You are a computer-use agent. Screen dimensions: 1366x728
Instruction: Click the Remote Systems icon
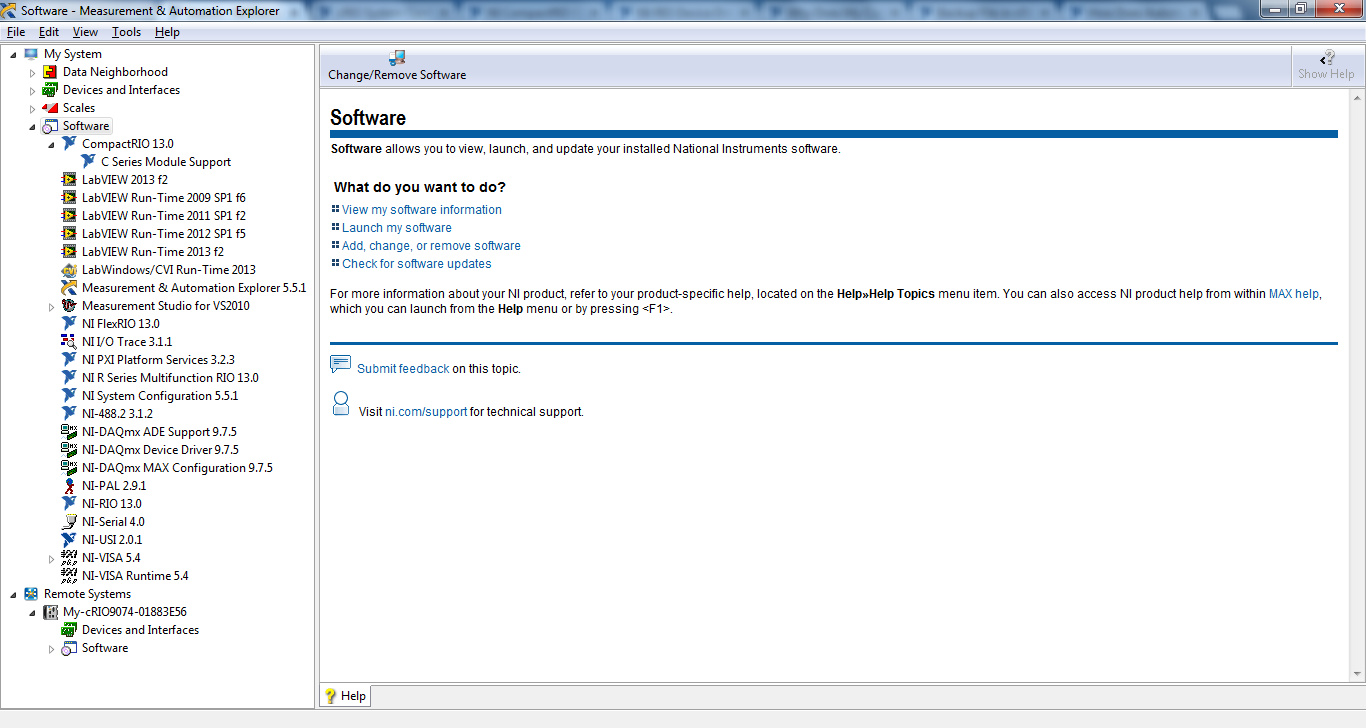31,594
